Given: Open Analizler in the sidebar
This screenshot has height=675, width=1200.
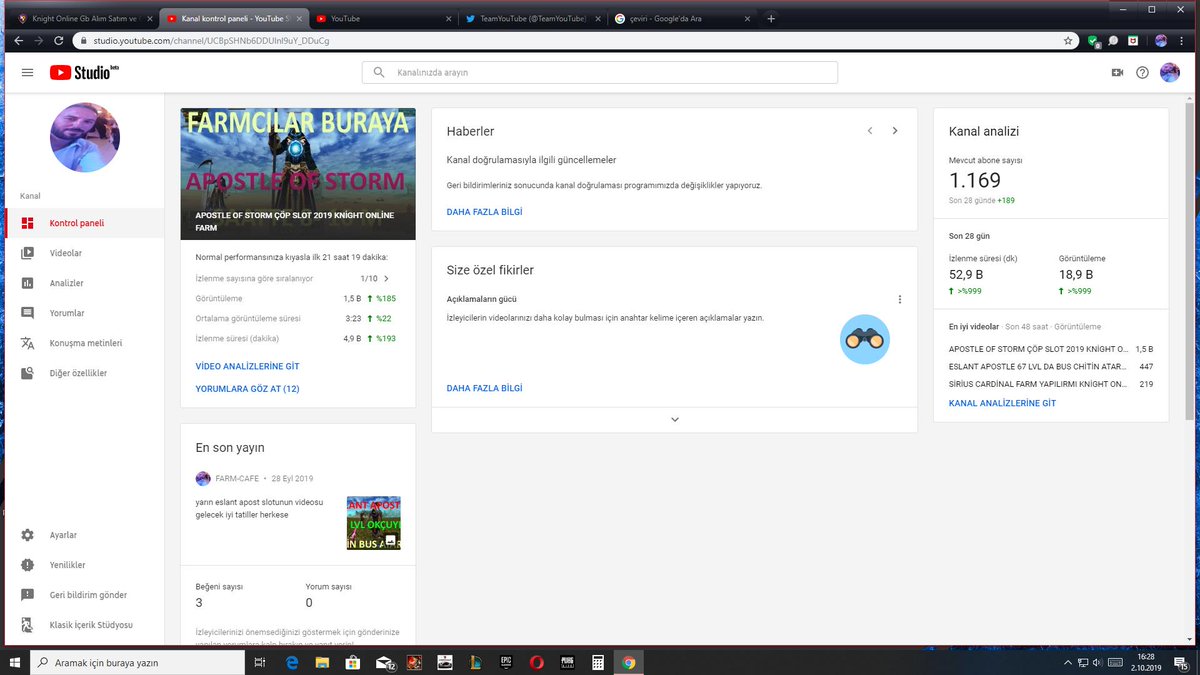Looking at the screenshot, I should pyautogui.click(x=85, y=283).
